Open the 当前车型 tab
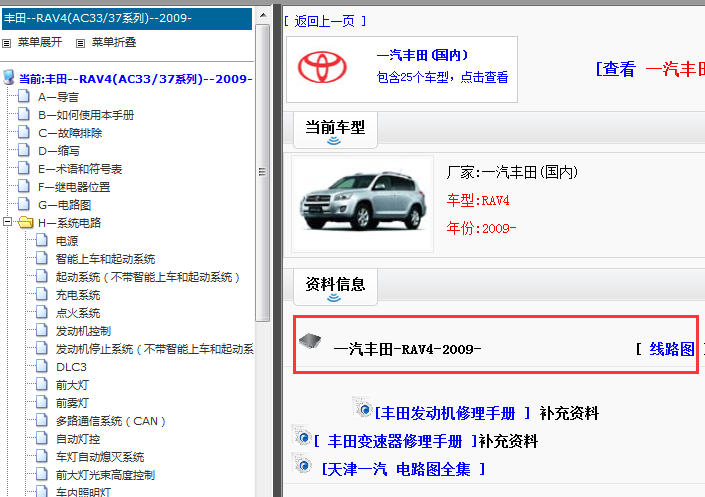The image size is (705, 497). click(x=335, y=130)
